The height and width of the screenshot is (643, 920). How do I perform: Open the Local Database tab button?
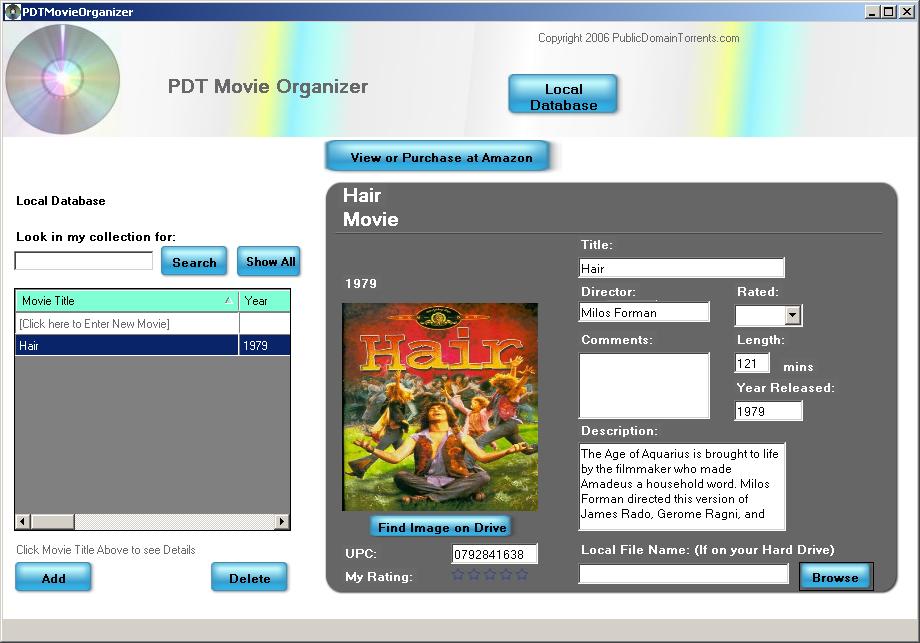point(563,96)
